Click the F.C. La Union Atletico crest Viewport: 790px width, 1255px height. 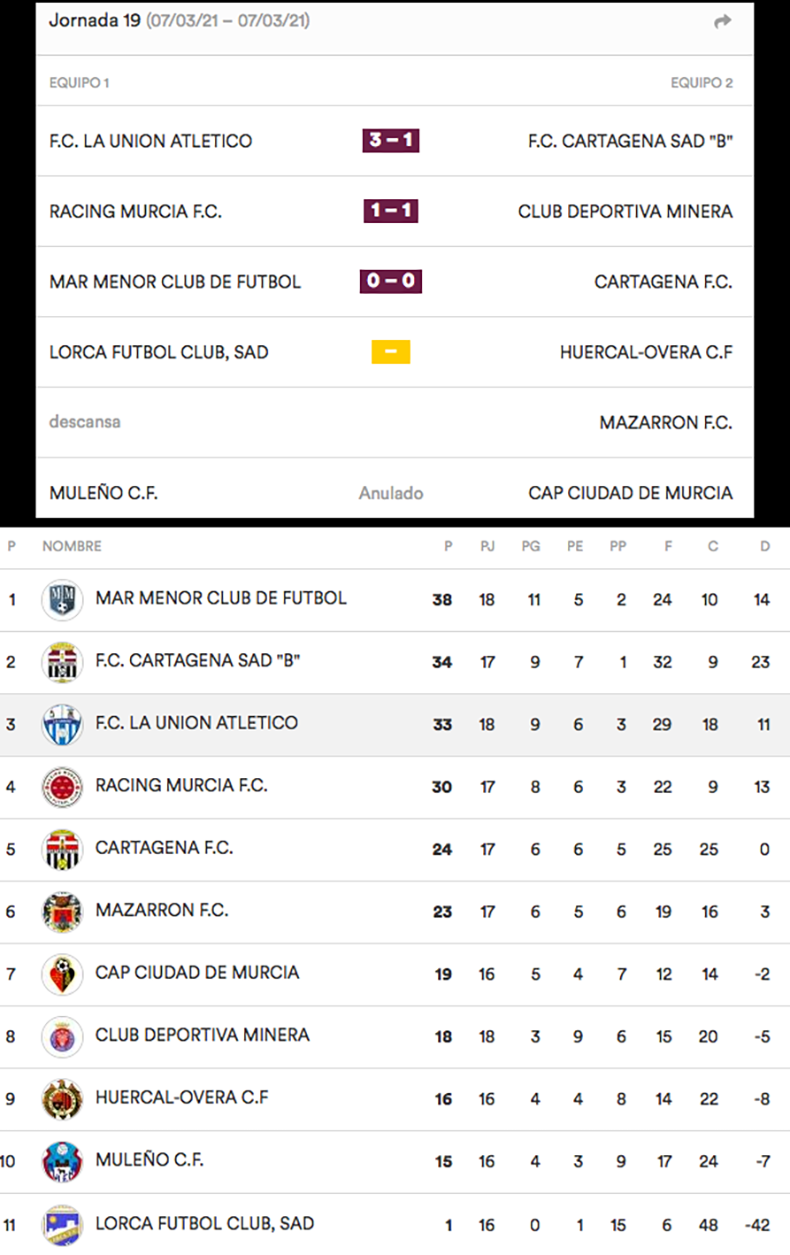pyautogui.click(x=61, y=724)
